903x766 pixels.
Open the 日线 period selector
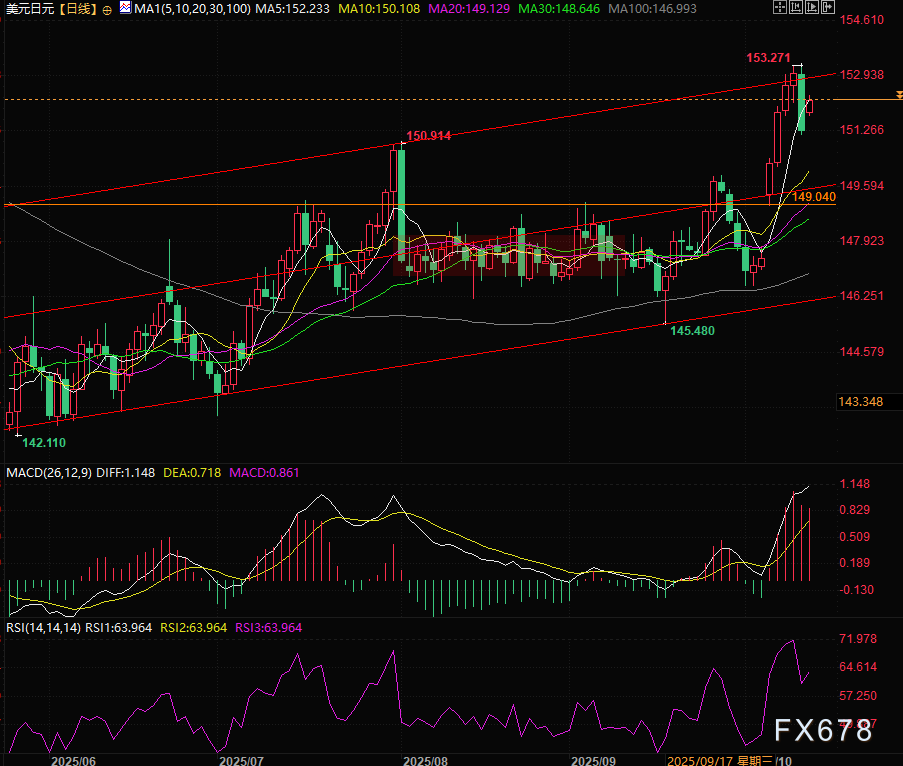tap(77, 8)
